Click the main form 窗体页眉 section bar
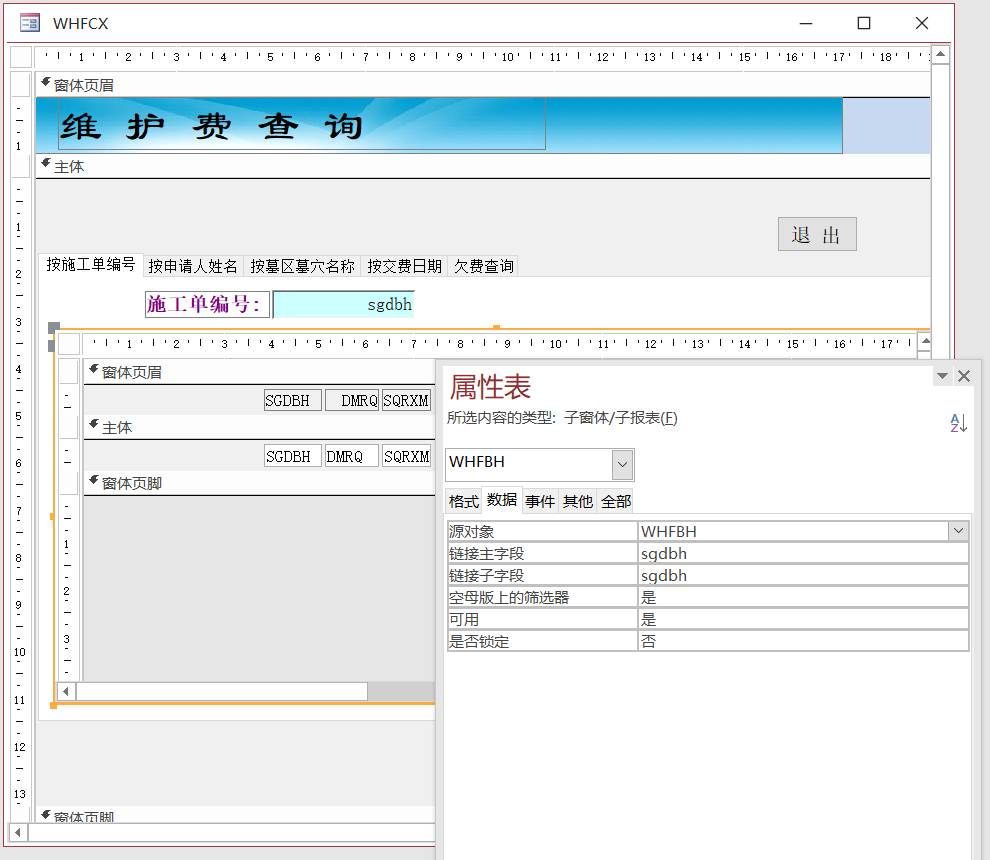 click(482, 85)
